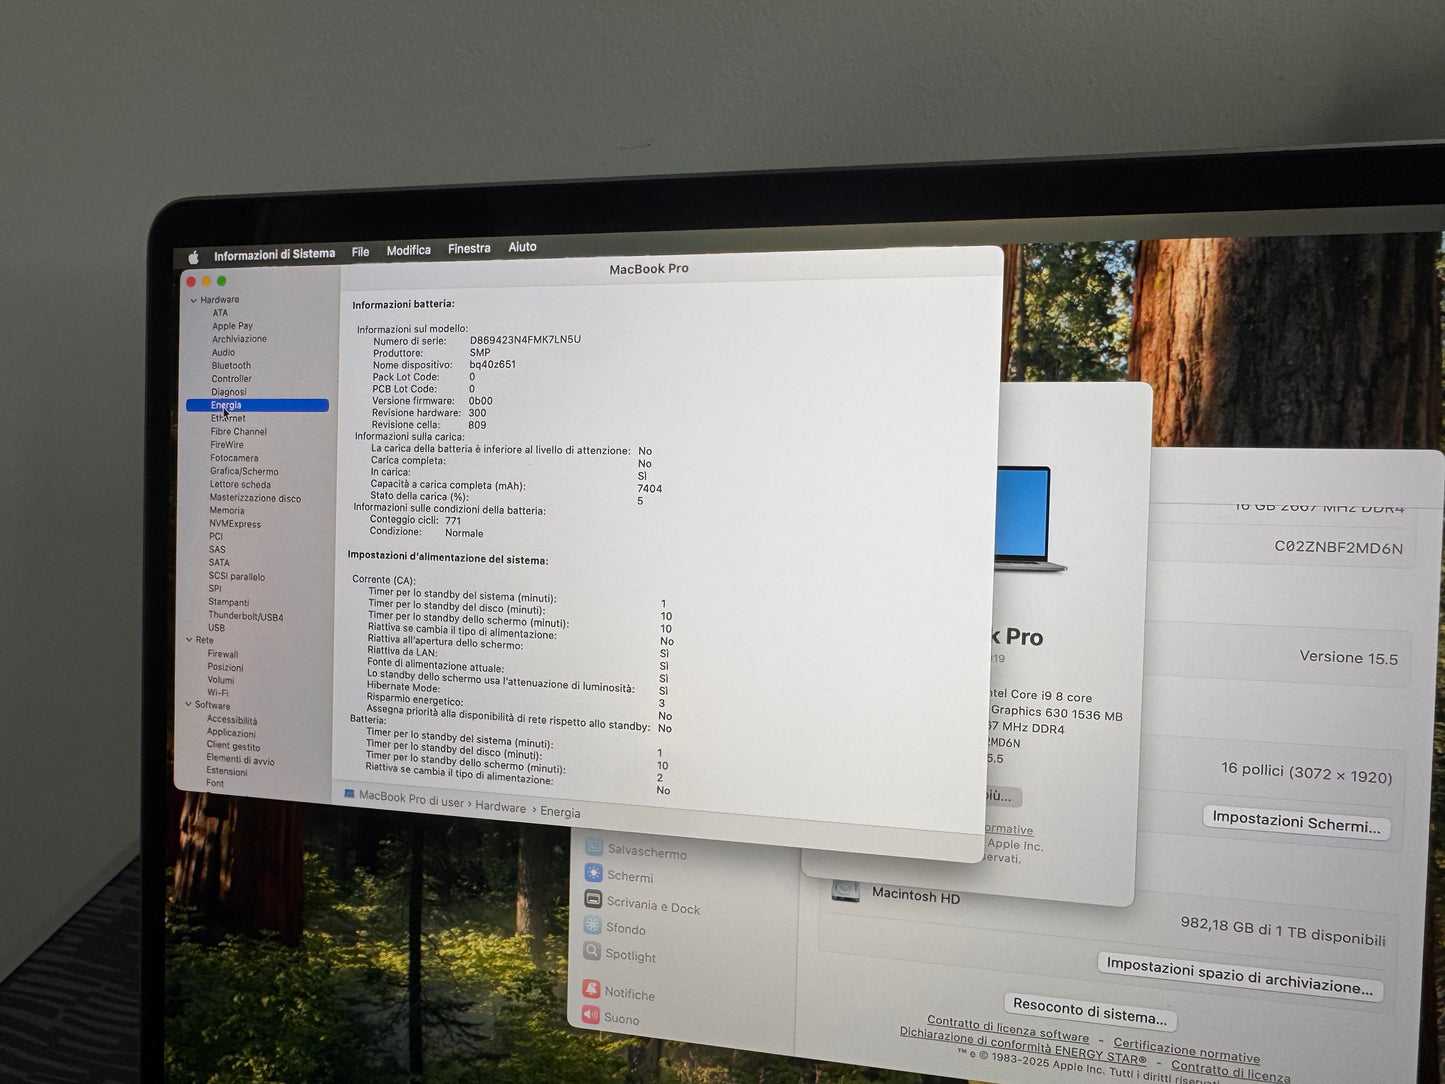The image size is (1445, 1084).
Task: Collapse the Rete section in the sidebar
Action: tap(189, 640)
